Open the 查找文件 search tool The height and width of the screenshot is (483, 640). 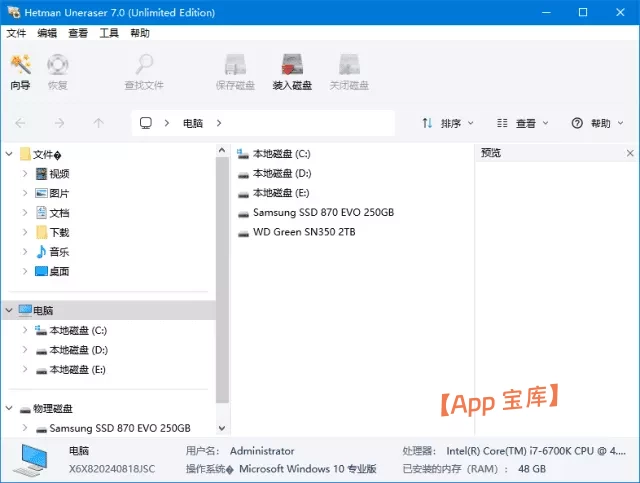click(x=144, y=72)
